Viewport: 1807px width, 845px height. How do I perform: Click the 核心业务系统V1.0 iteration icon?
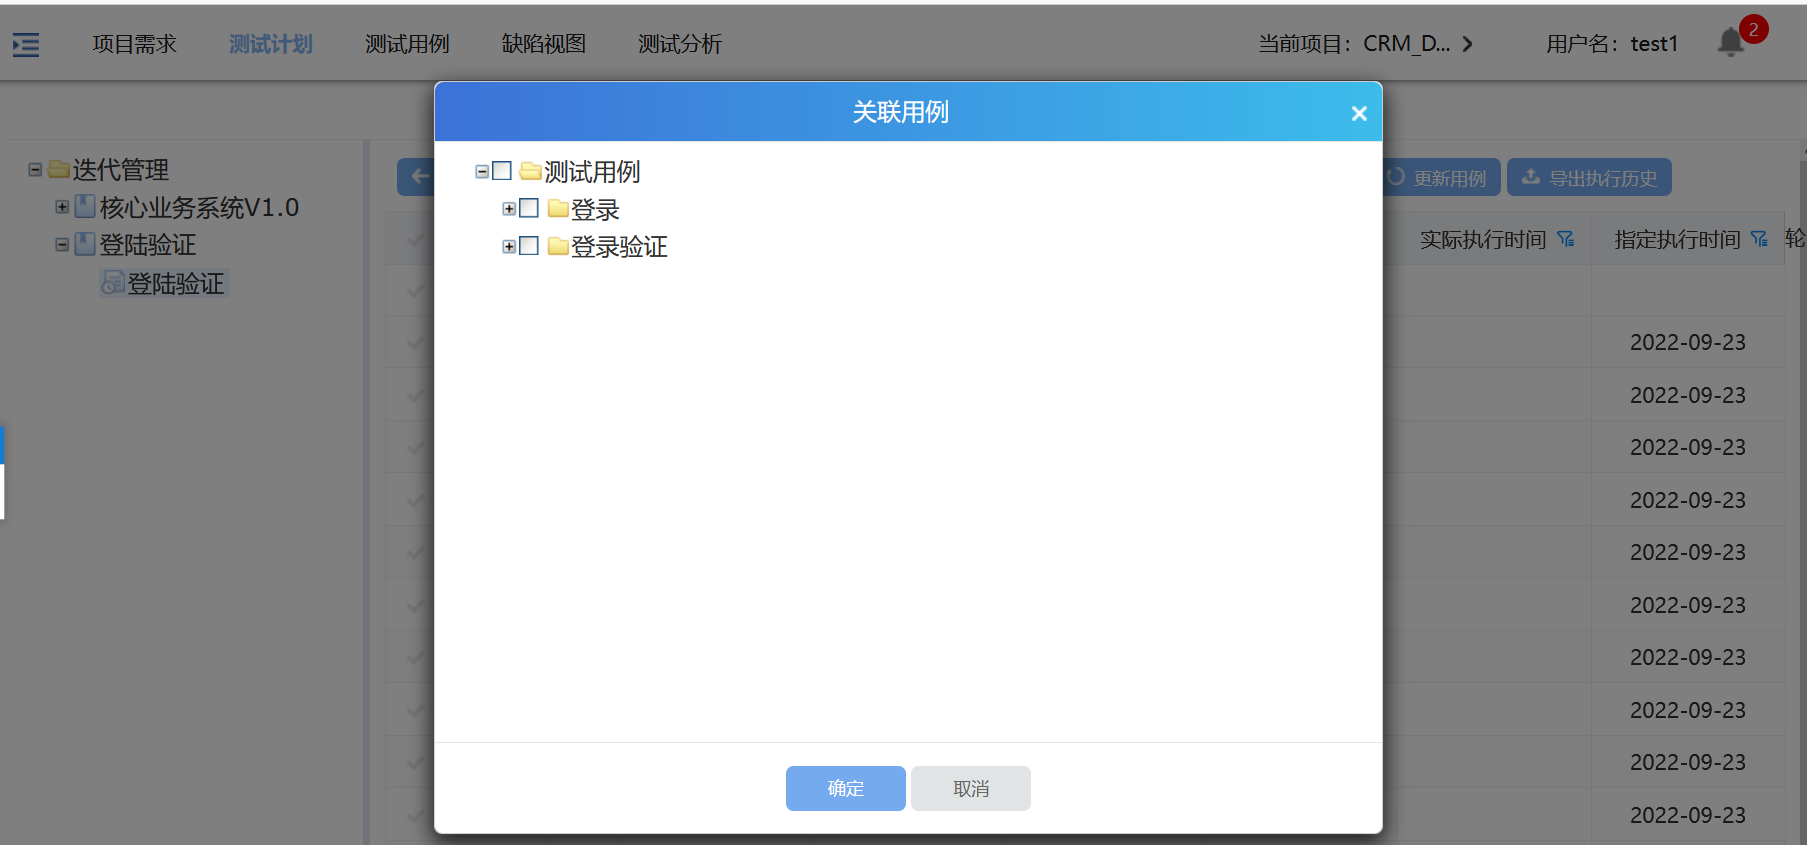(x=85, y=207)
